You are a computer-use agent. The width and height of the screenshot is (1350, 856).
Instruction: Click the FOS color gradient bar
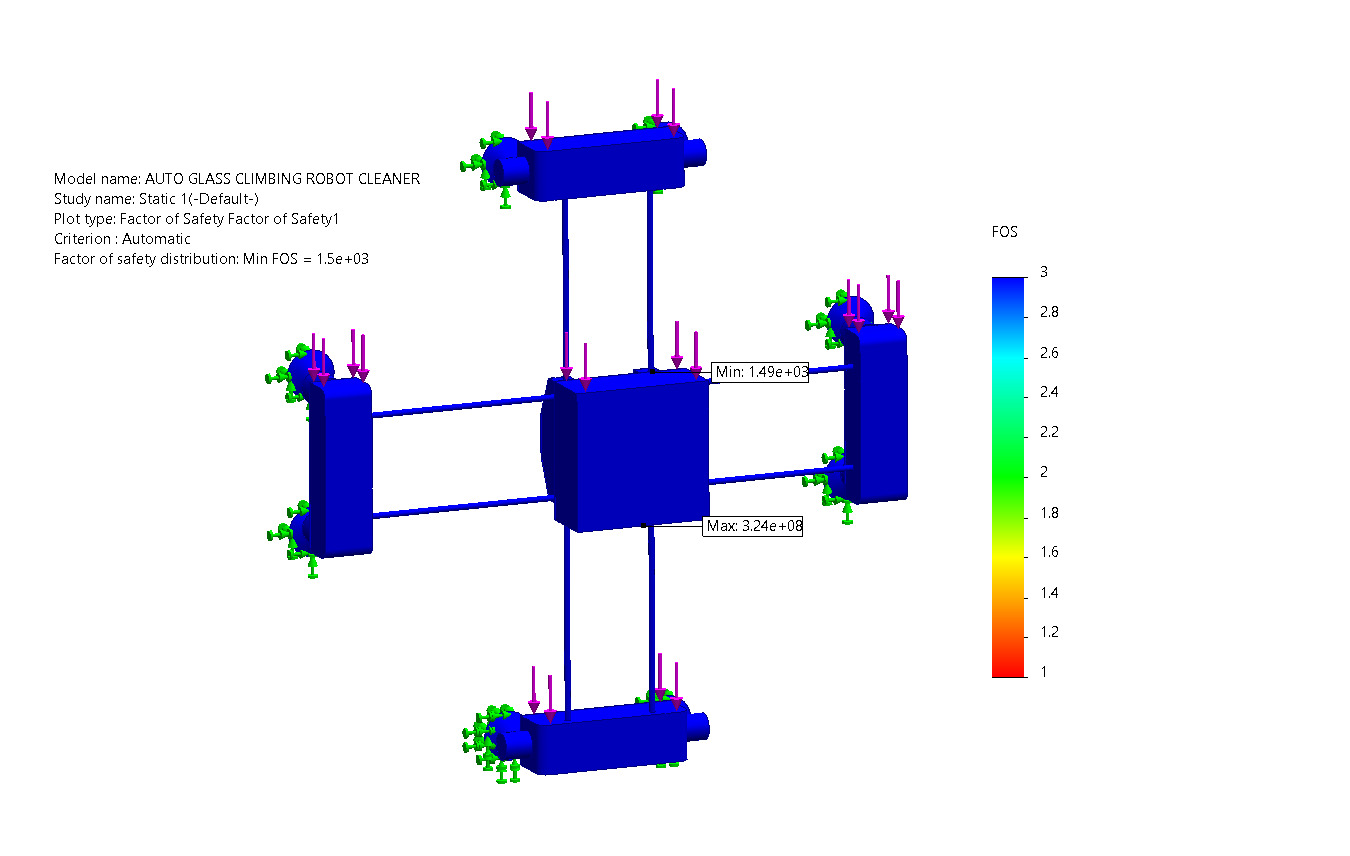(x=1009, y=477)
